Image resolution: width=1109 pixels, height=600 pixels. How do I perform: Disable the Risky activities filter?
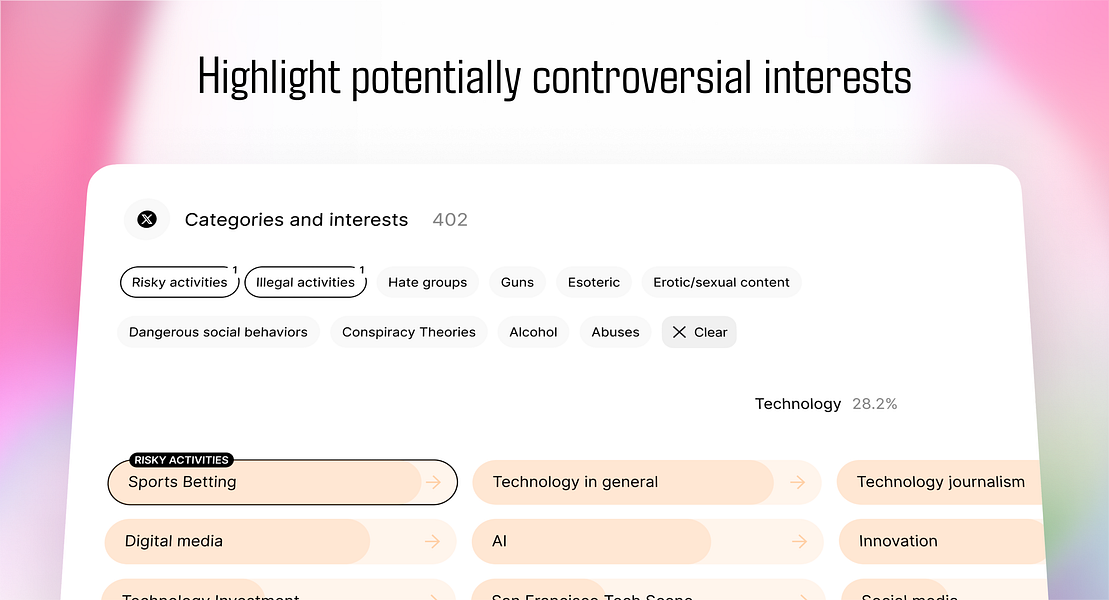click(179, 282)
